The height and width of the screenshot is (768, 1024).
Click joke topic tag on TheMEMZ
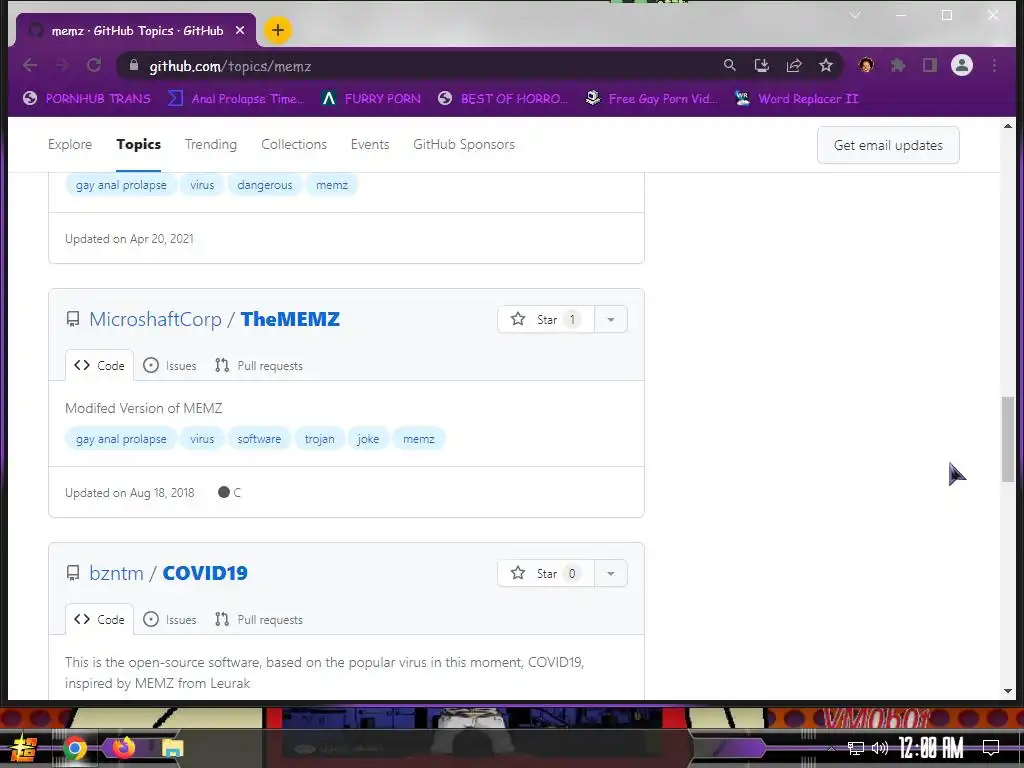pyautogui.click(x=368, y=439)
